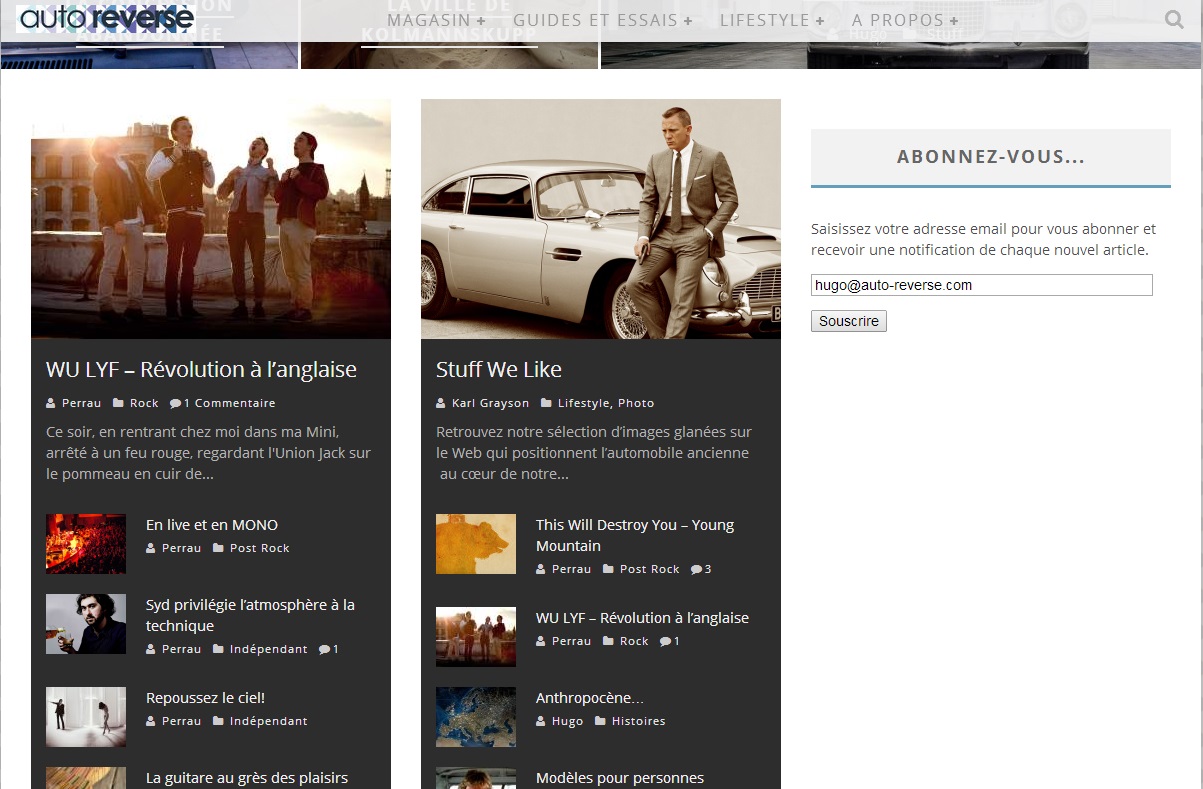
Task: Open Repoussez le ciel! article link
Action: (x=205, y=698)
